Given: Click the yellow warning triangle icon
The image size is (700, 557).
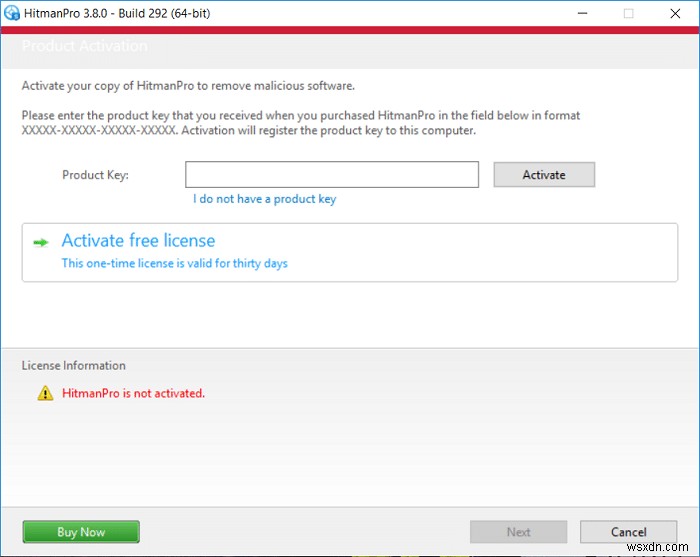Looking at the screenshot, I should coord(45,393).
